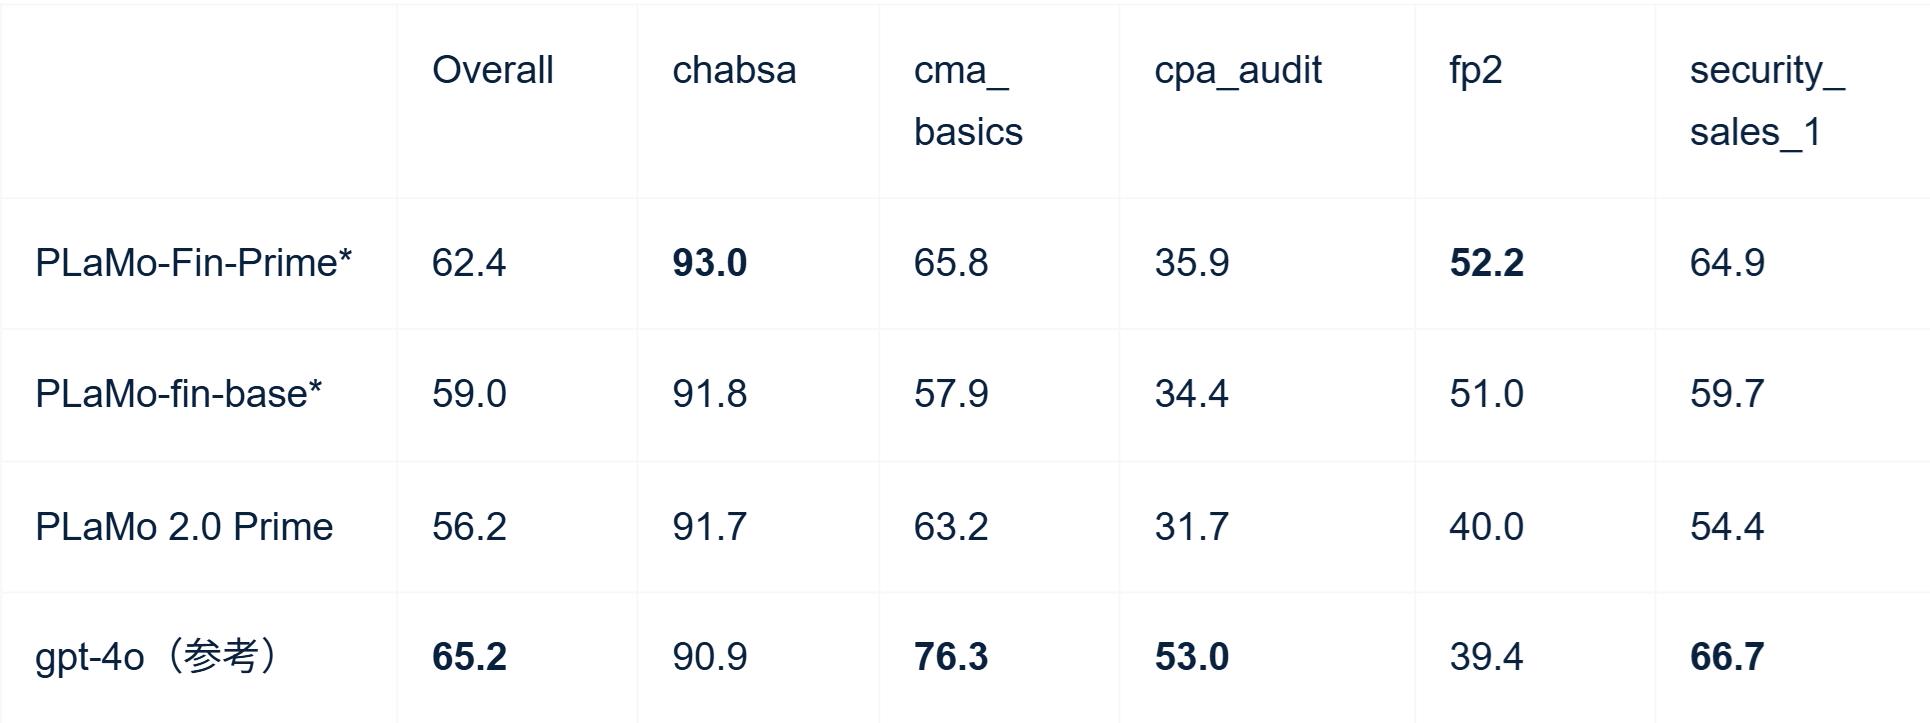
Task: Select the chabsa column header
Action: (x=734, y=70)
